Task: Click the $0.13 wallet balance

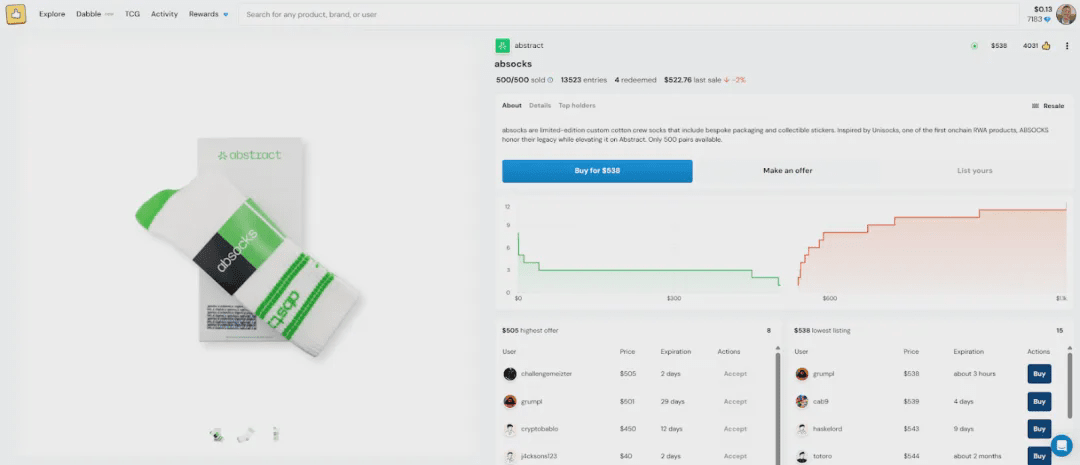Action: pyautogui.click(x=1043, y=9)
